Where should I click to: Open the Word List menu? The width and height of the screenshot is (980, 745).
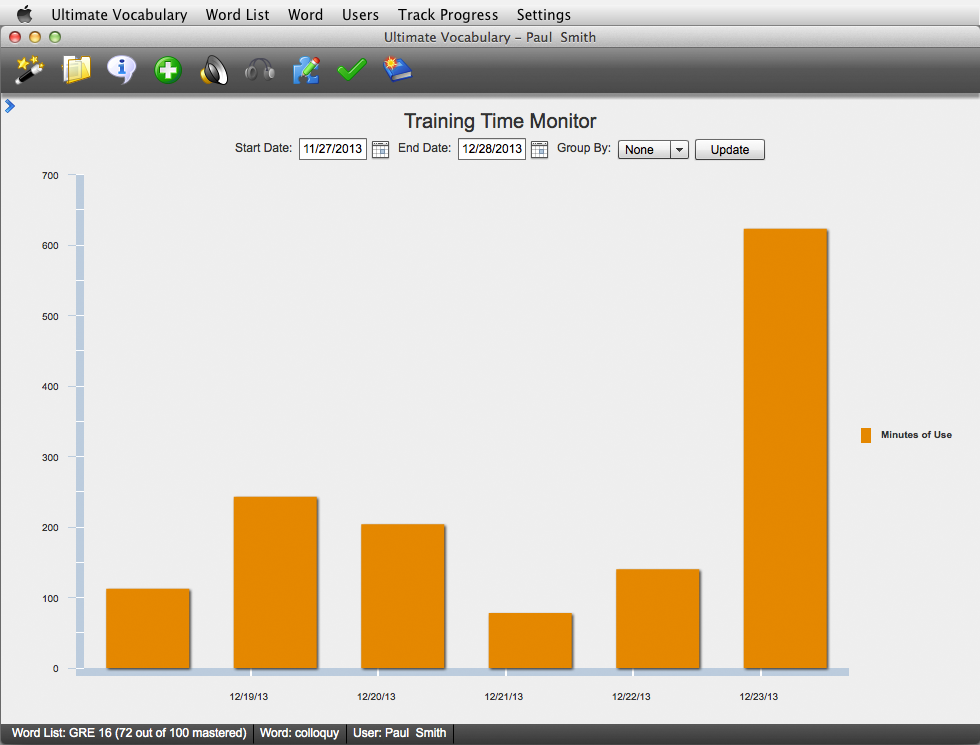pos(236,15)
